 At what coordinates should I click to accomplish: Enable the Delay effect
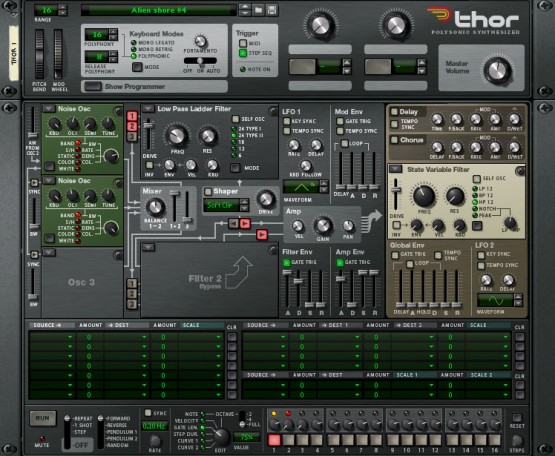(x=394, y=112)
